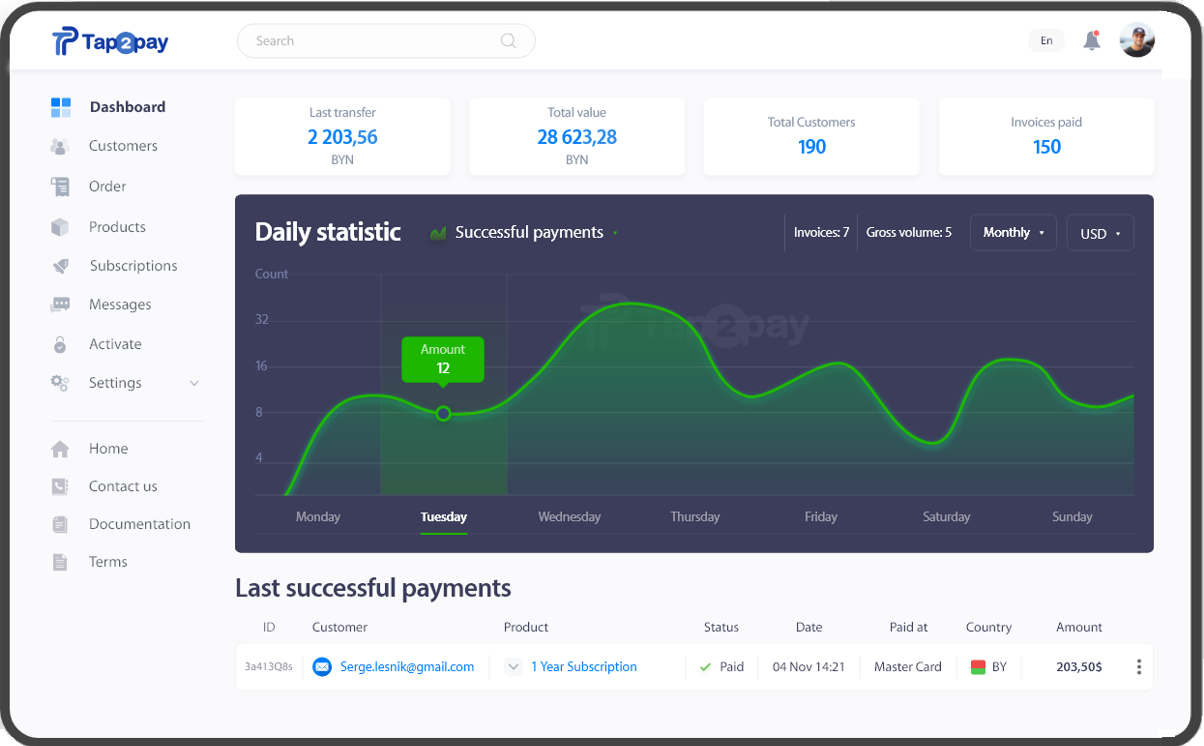Open the Documentation page

coord(139,523)
